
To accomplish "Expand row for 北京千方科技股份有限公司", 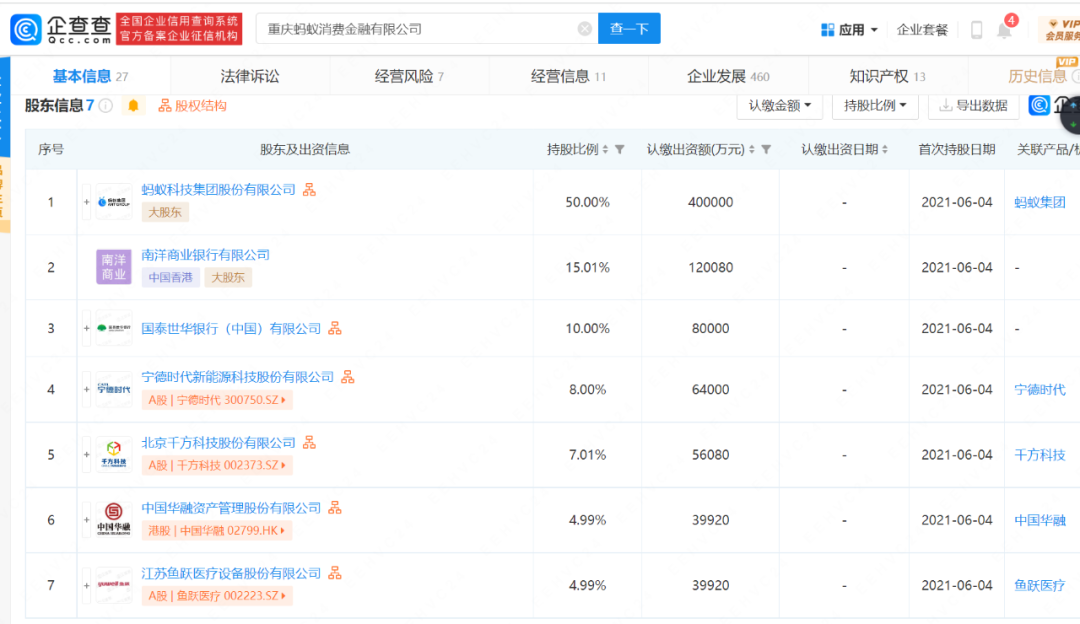I will click(x=86, y=455).
